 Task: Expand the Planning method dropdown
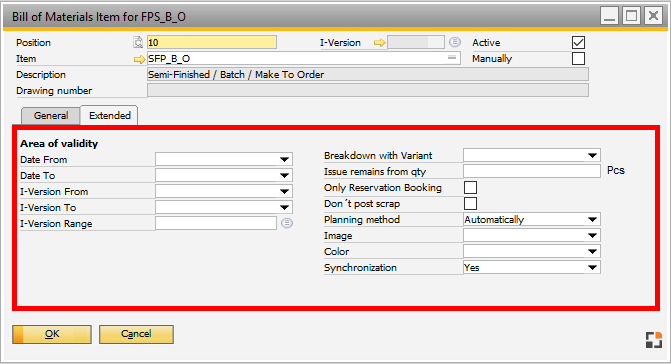592,219
